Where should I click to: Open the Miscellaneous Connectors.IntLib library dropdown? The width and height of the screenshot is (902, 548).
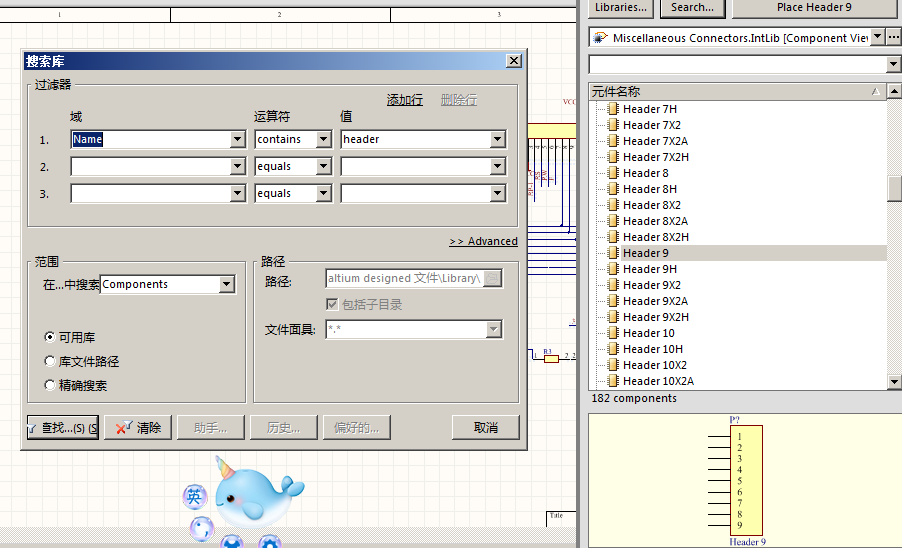click(877, 37)
